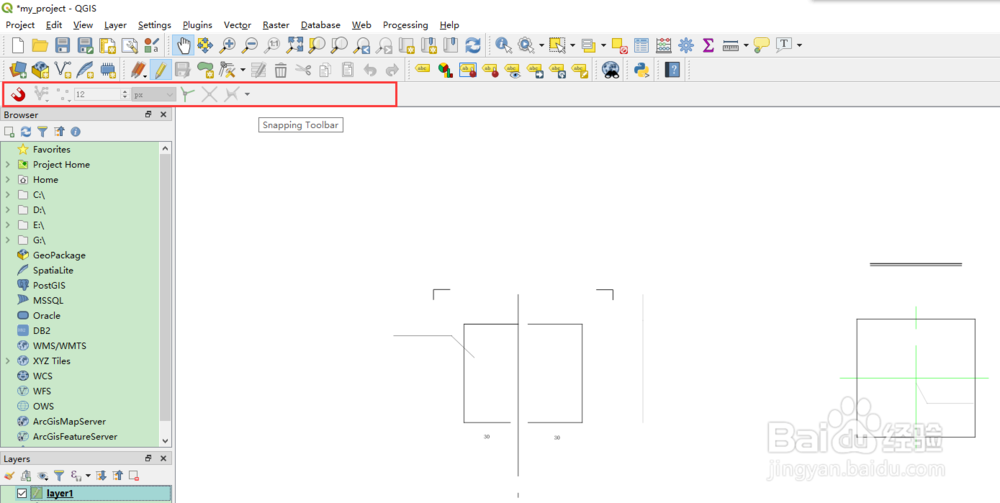Refresh the Browser panel

(x=26, y=131)
